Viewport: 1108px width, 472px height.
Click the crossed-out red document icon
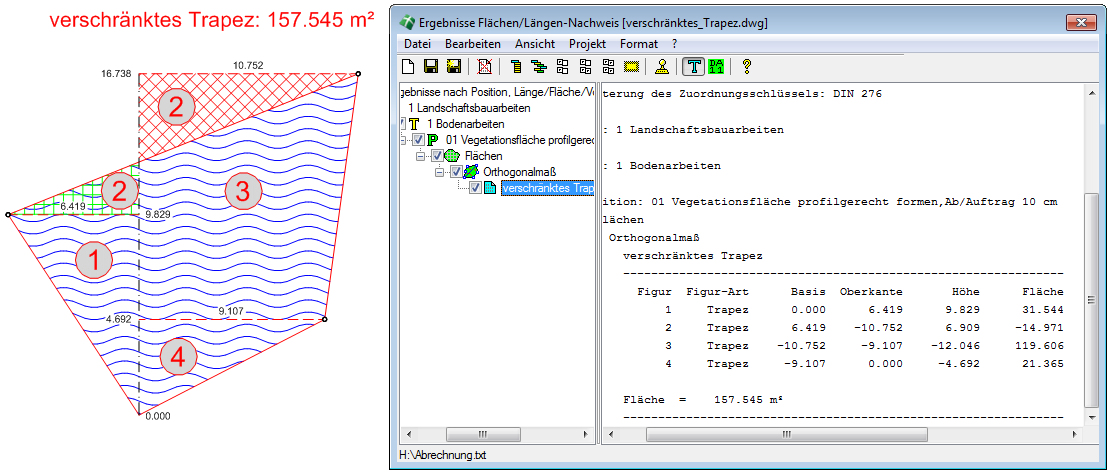tap(485, 67)
